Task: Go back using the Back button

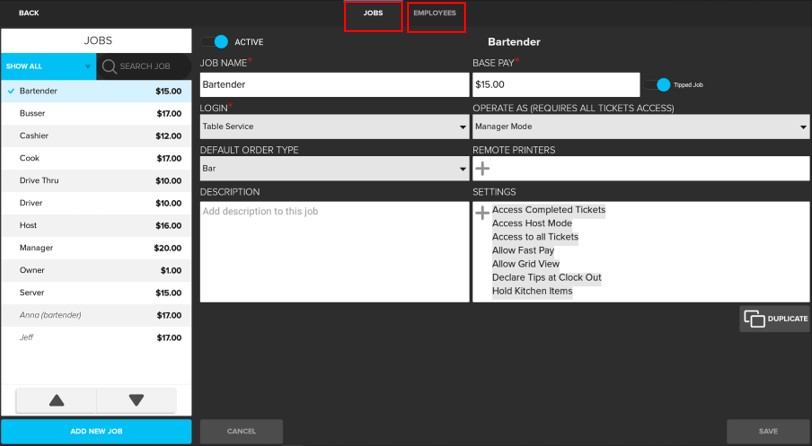Action: point(29,13)
